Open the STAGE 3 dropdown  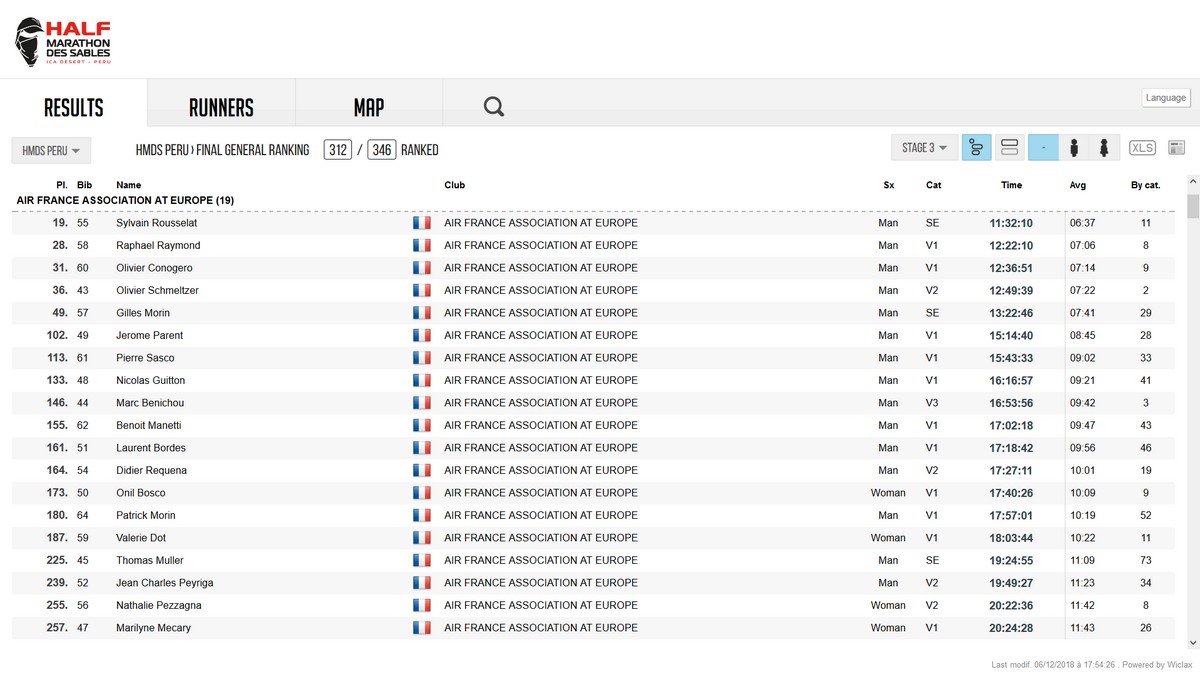click(x=925, y=148)
